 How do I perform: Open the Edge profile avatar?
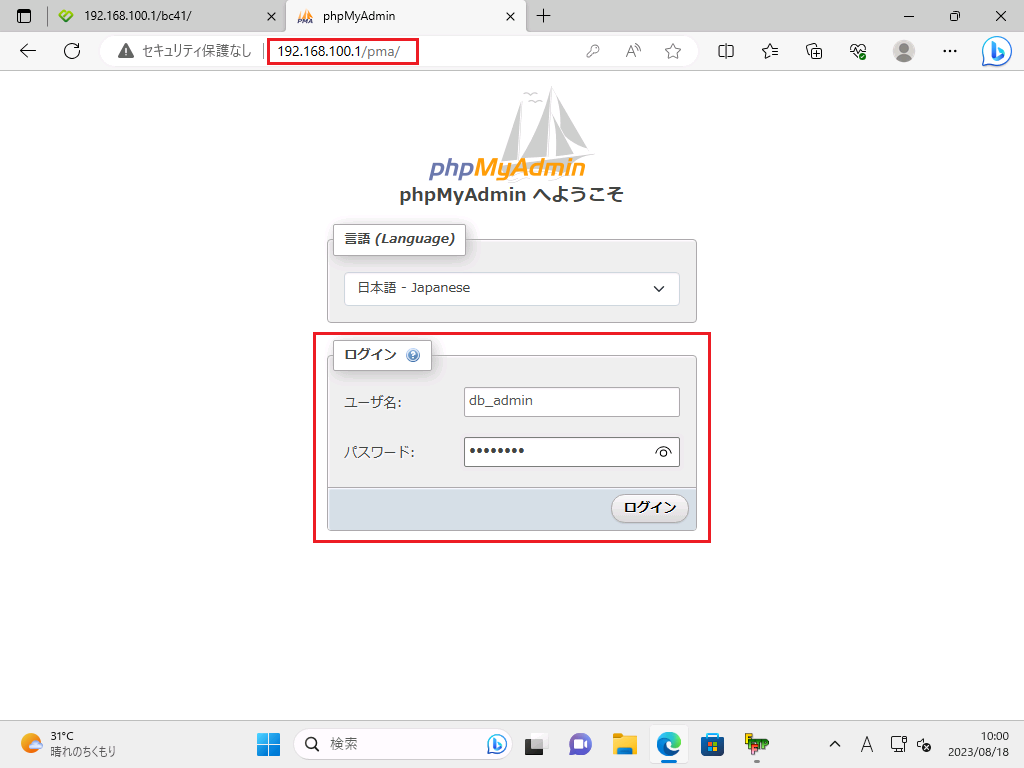(x=904, y=51)
